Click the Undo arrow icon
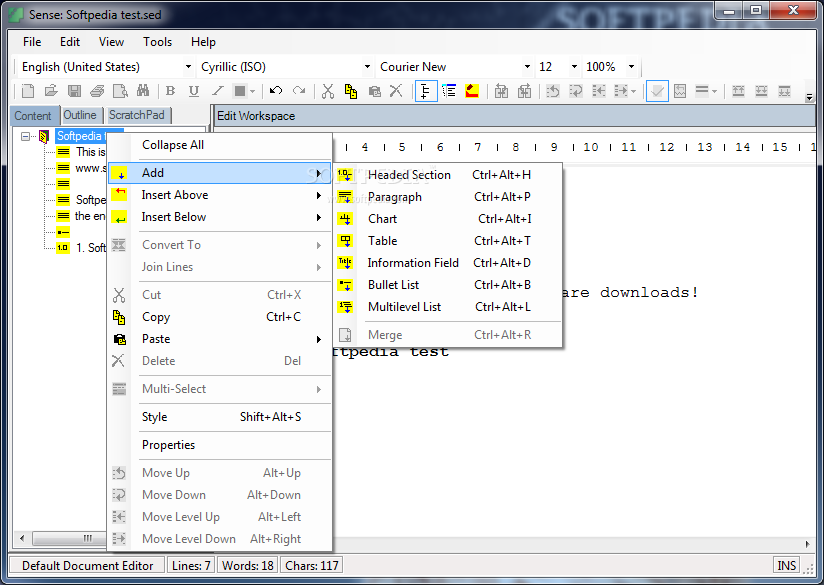 (276, 91)
